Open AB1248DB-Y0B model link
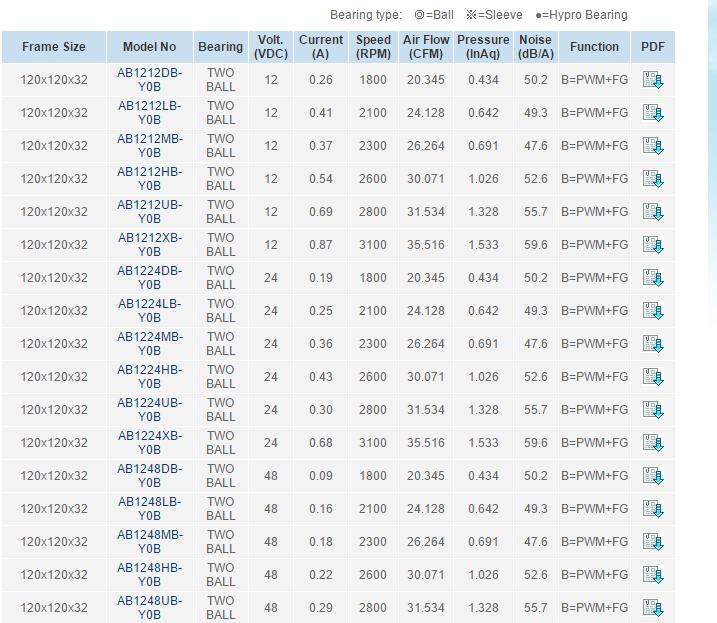The image size is (717, 623). [149, 476]
